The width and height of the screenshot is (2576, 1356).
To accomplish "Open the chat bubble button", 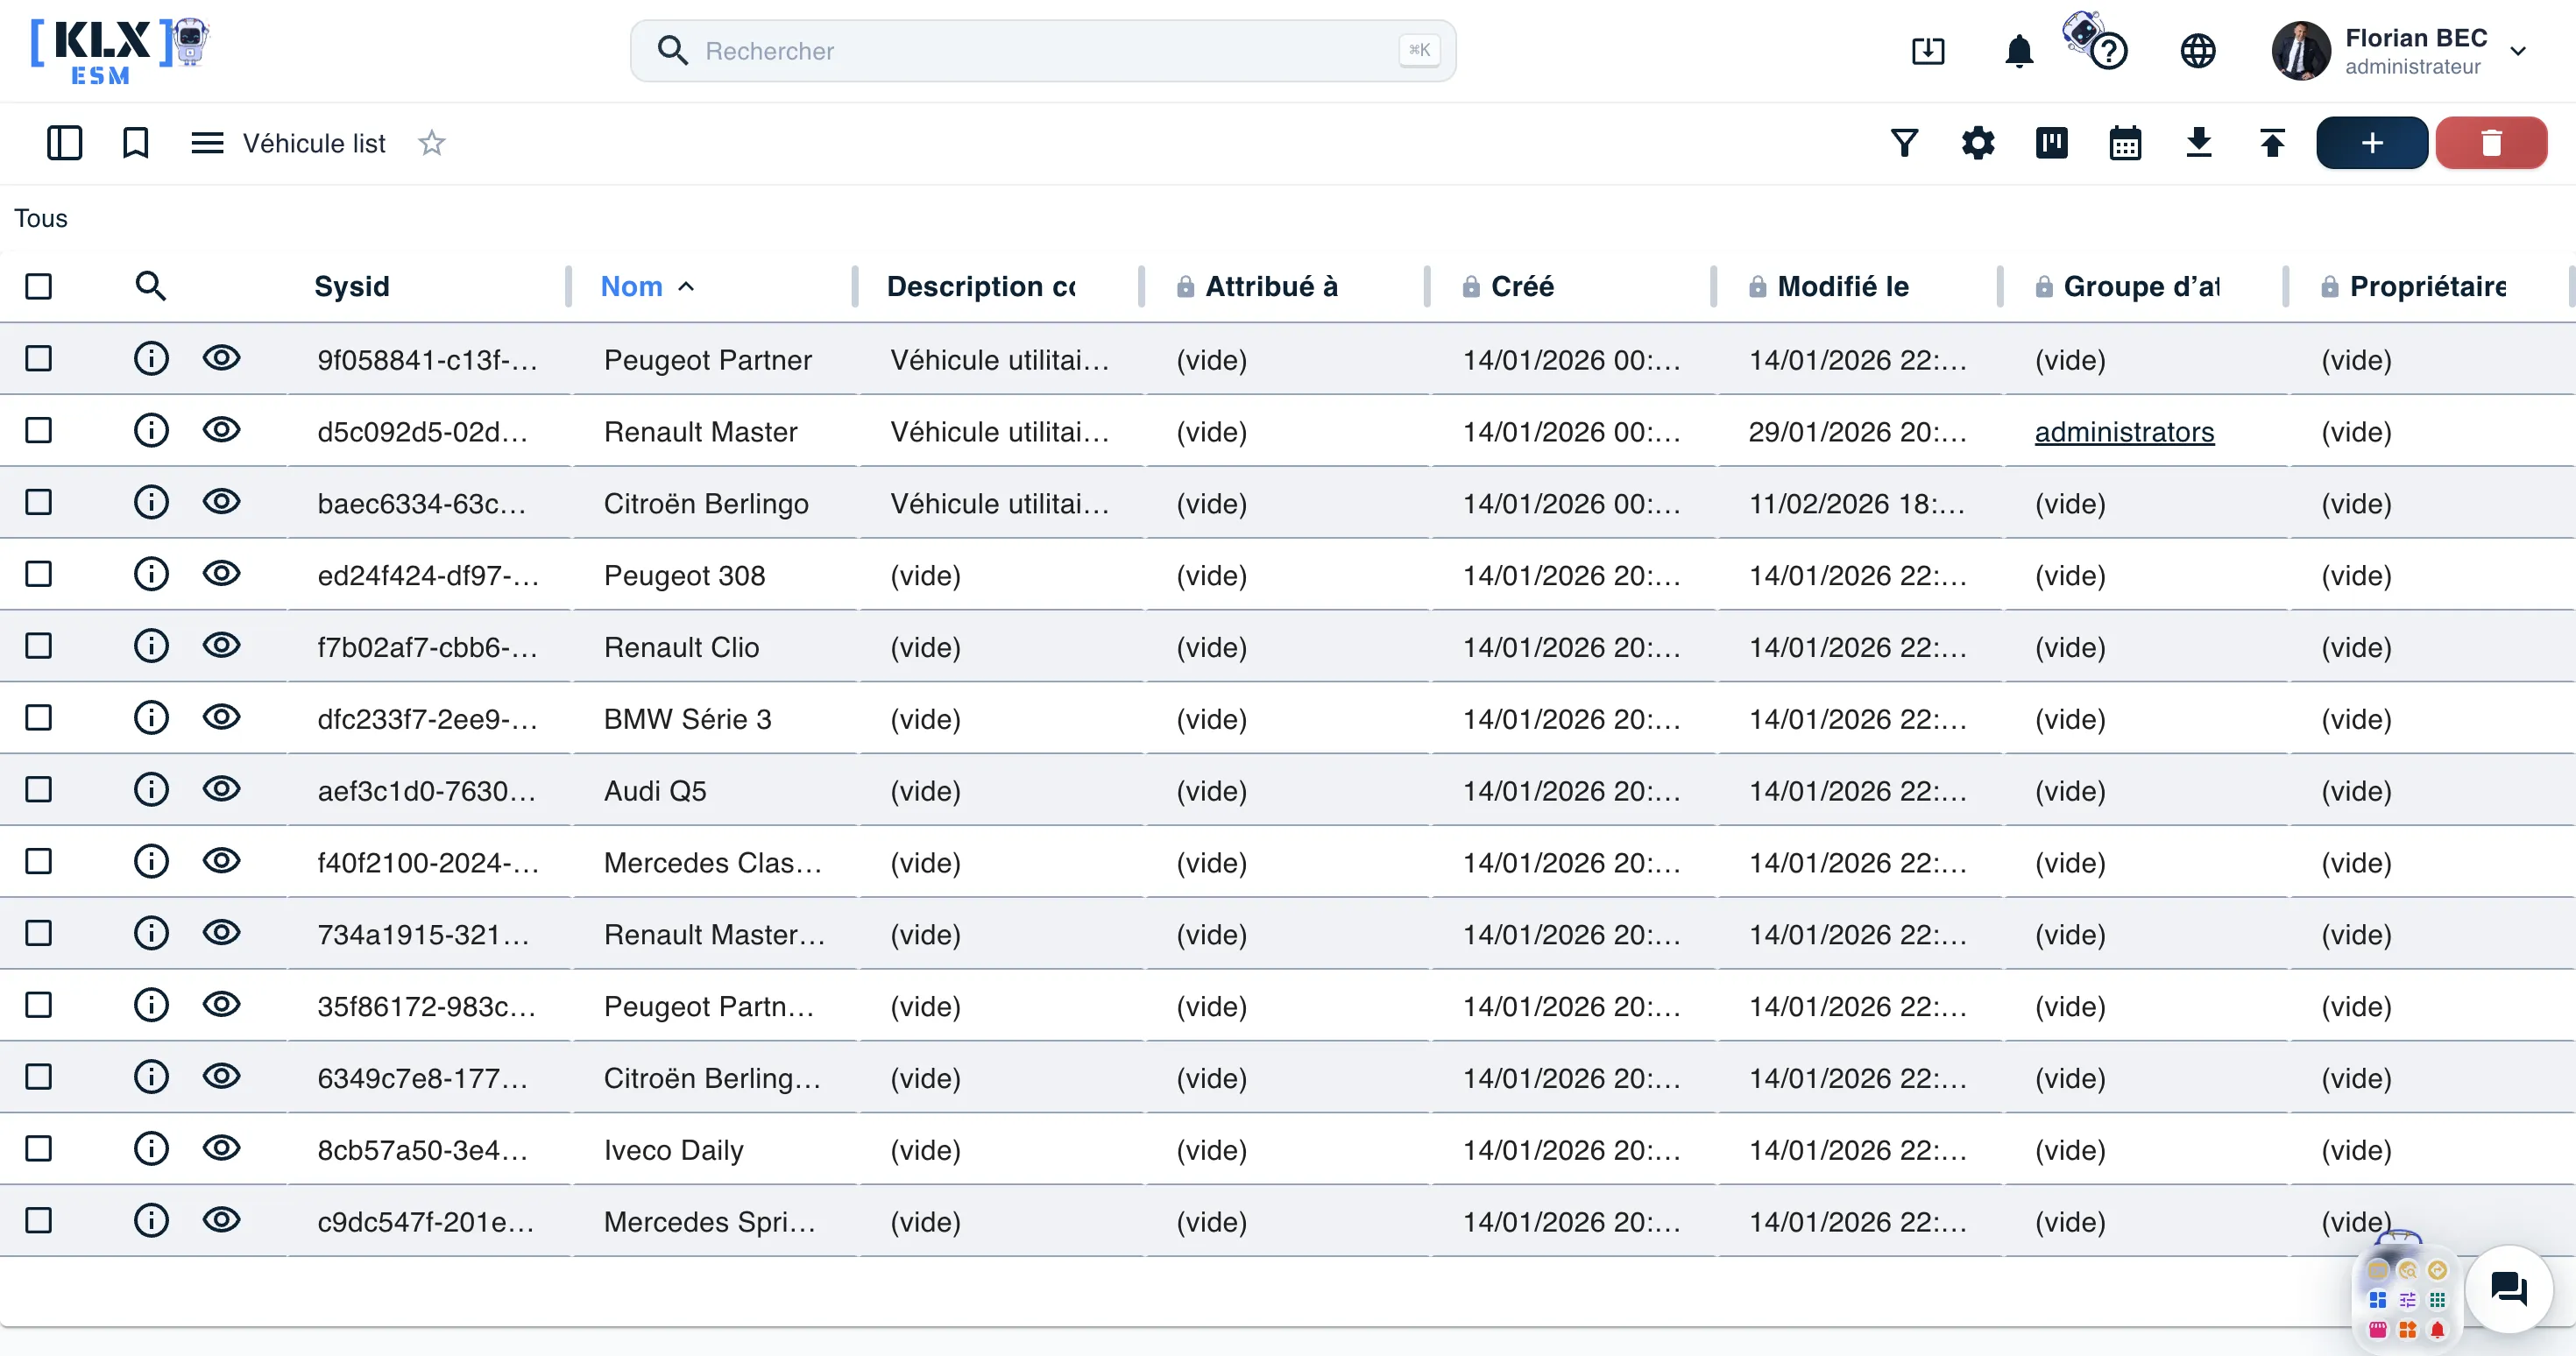I will [x=2509, y=1288].
